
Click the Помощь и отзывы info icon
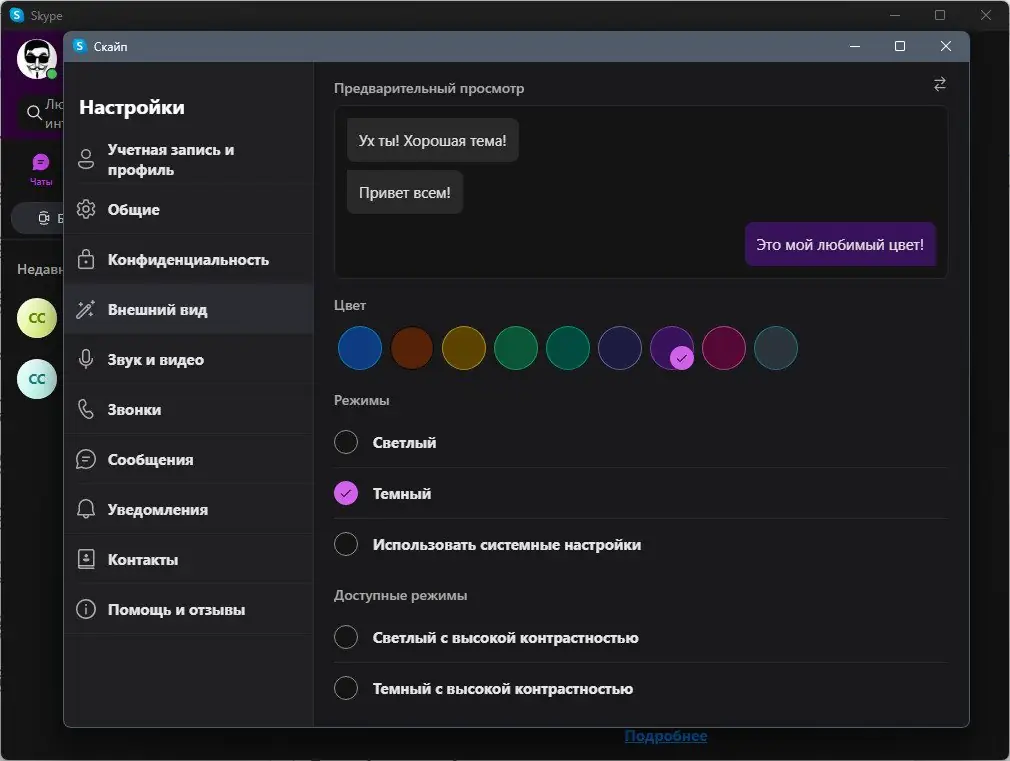coord(87,609)
